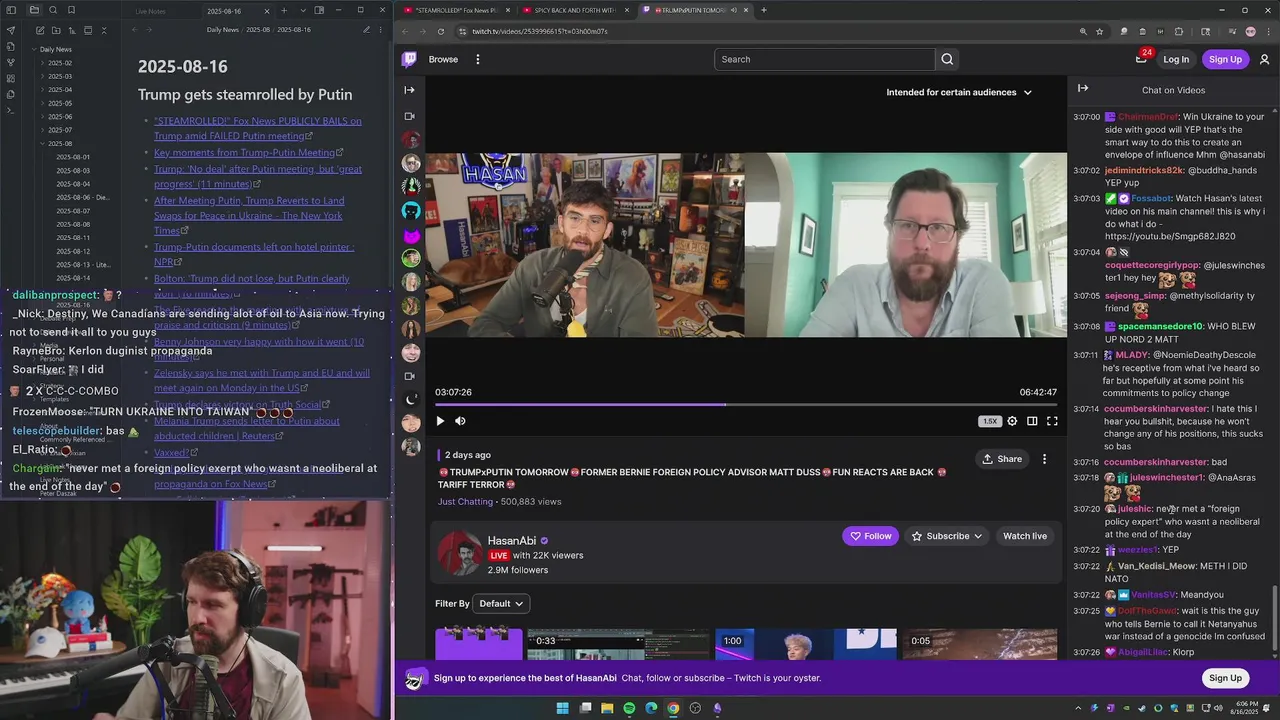This screenshot has height=720, width=1280.
Task: Open Spotify from the Windows taskbar
Action: point(629,708)
